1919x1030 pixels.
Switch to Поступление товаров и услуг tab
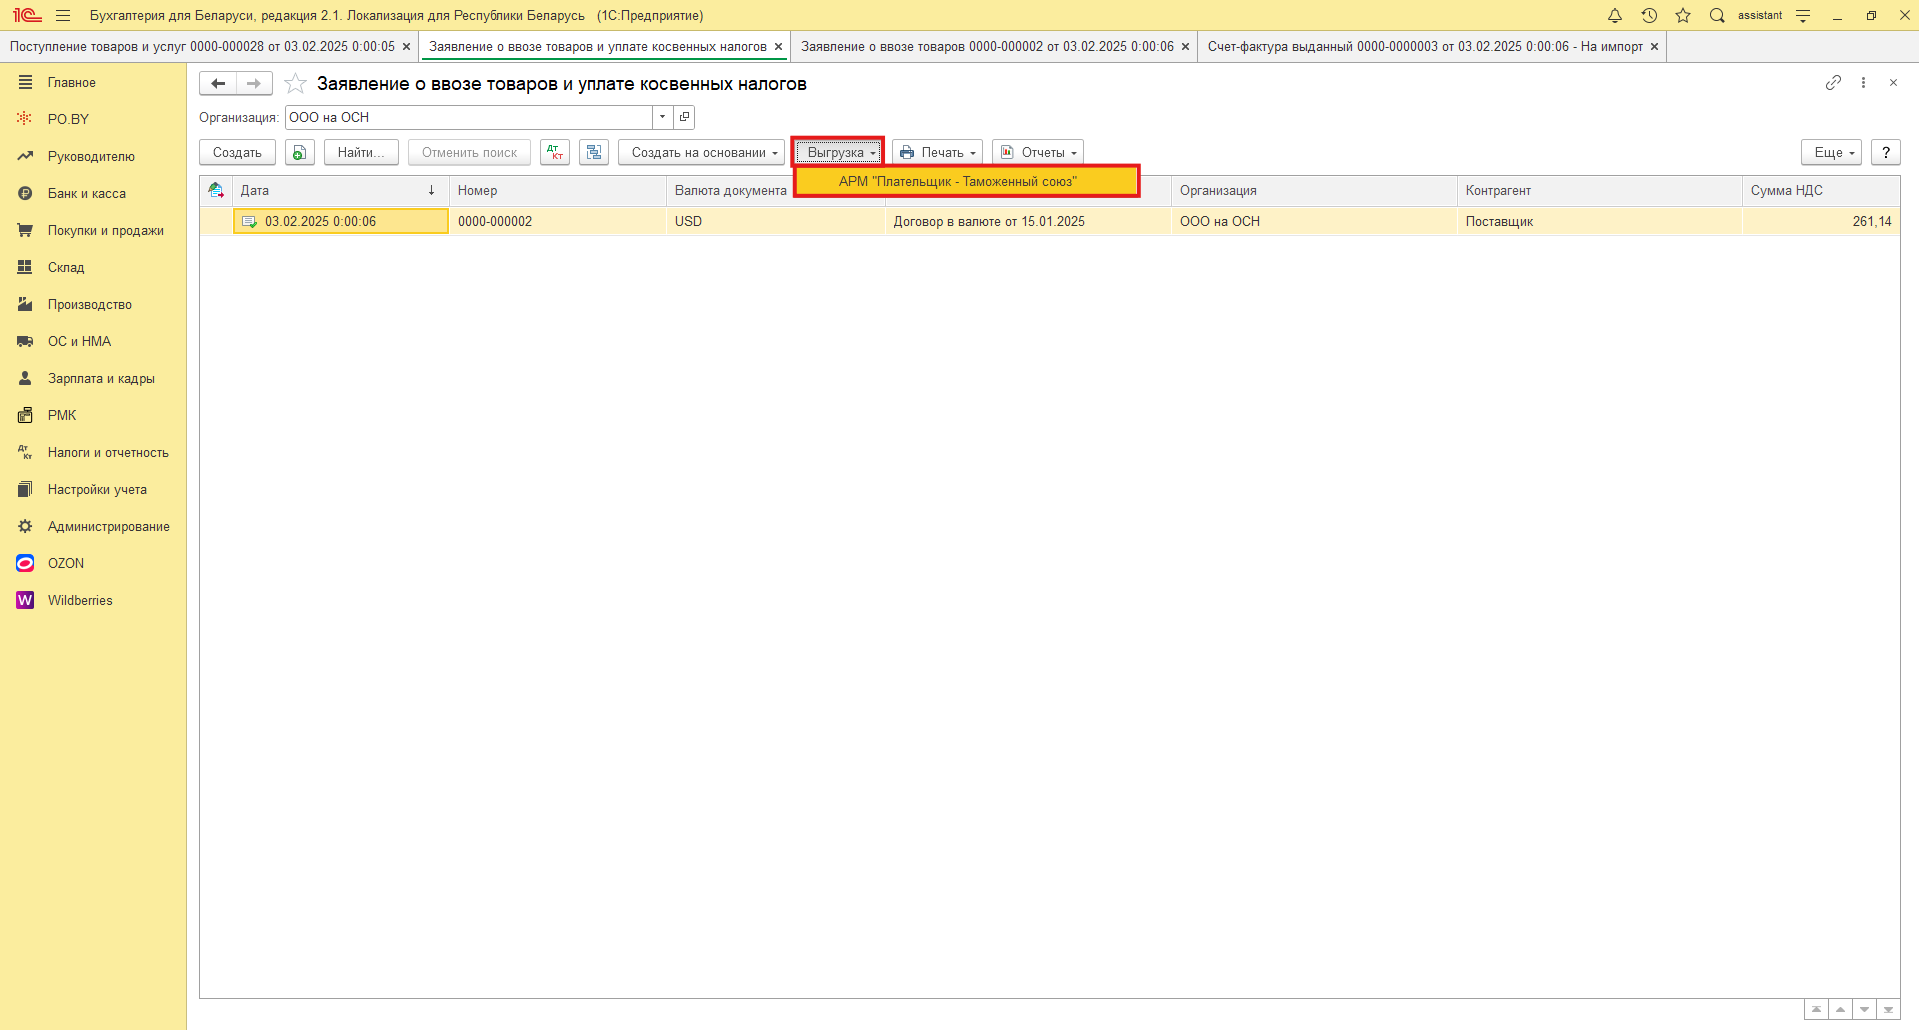point(202,46)
